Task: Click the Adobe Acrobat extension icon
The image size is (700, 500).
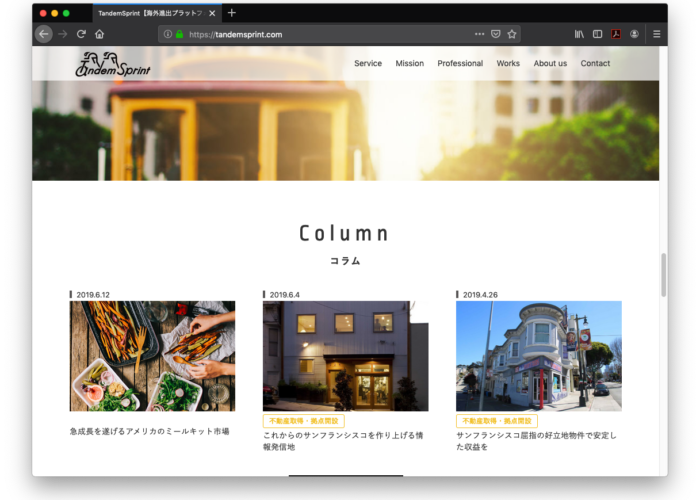Action: (x=616, y=34)
